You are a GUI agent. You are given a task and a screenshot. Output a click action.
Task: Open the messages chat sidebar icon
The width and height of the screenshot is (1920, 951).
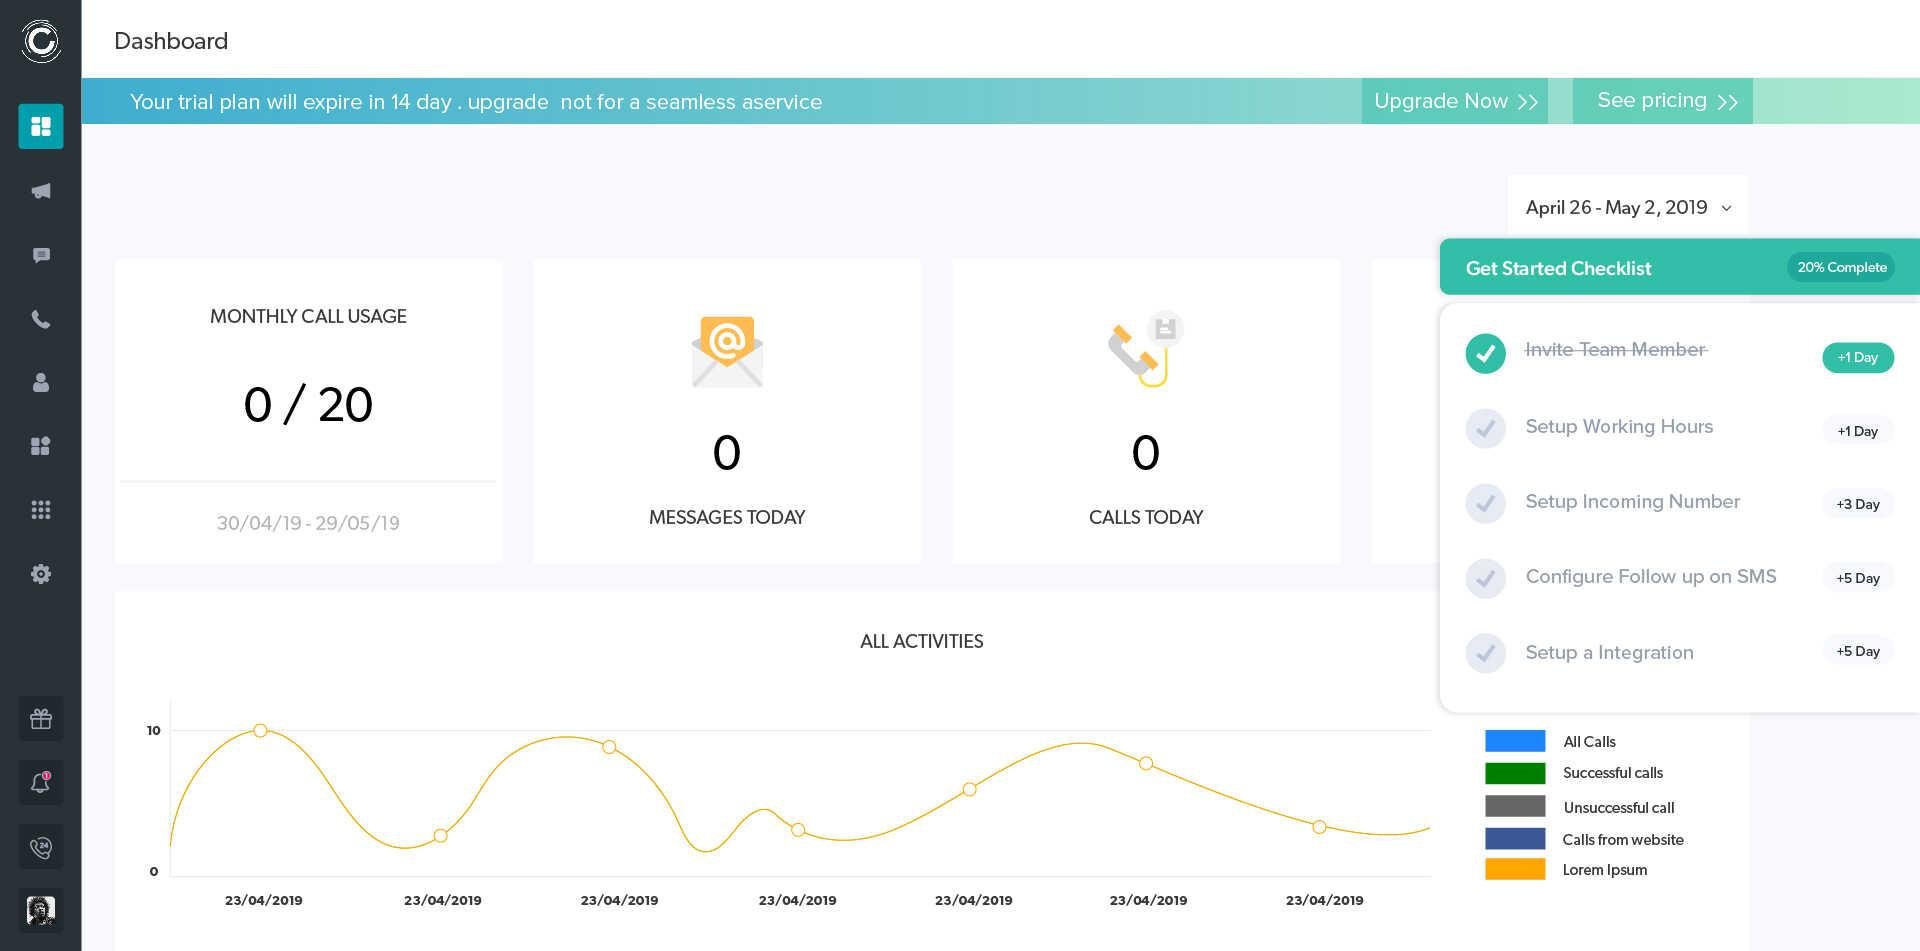(41, 255)
